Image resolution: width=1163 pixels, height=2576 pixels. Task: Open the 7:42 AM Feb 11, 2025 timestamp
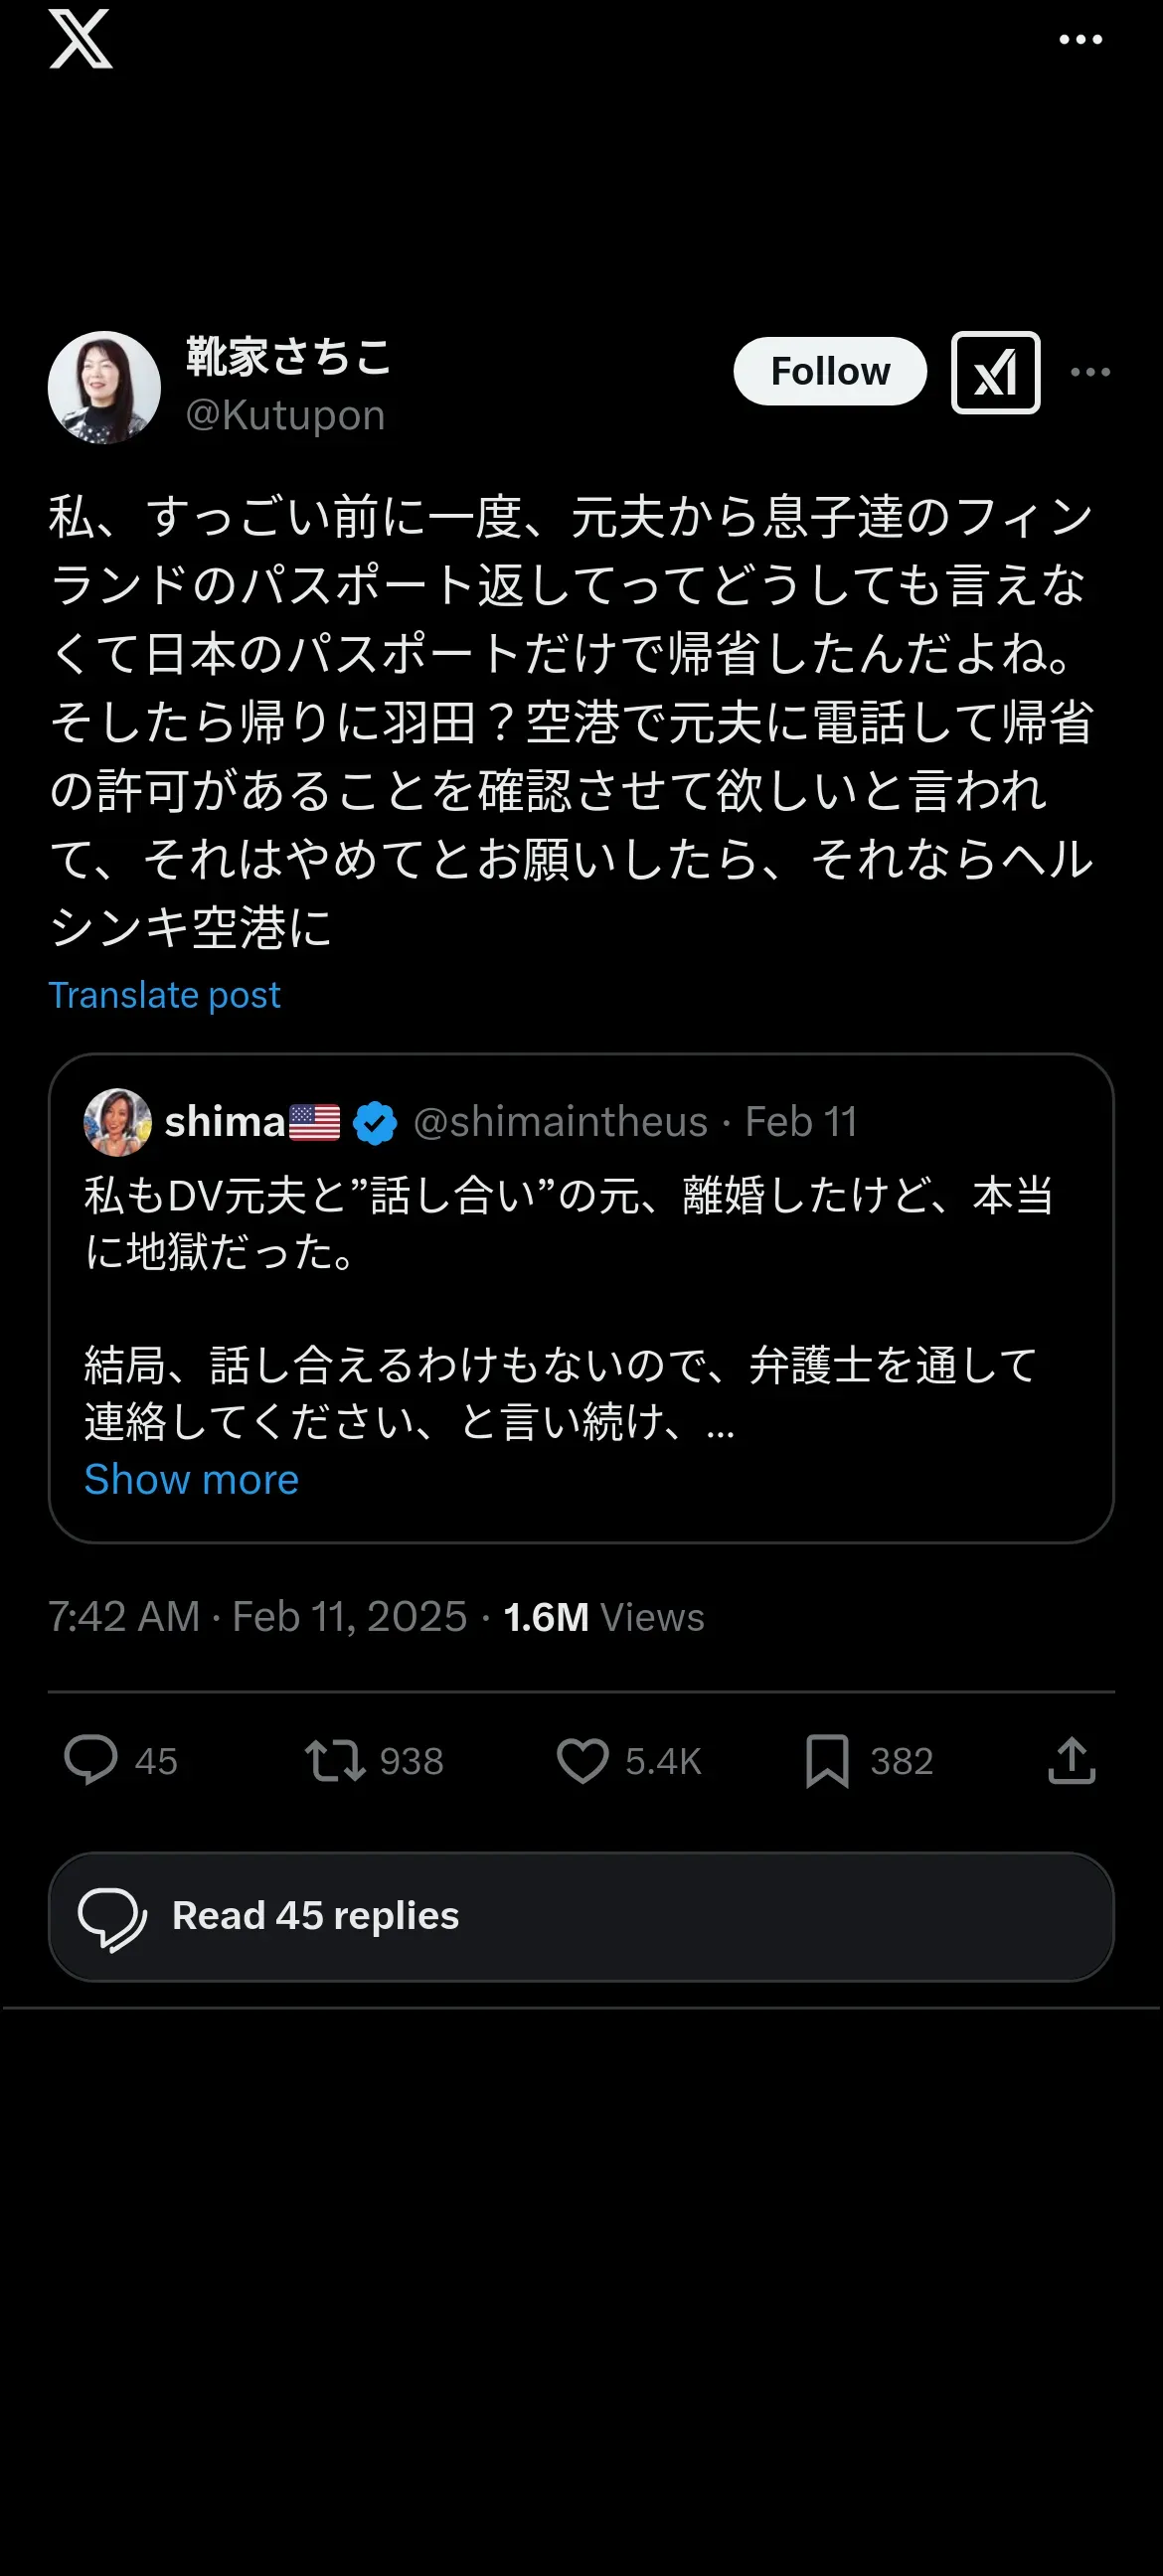258,1617
